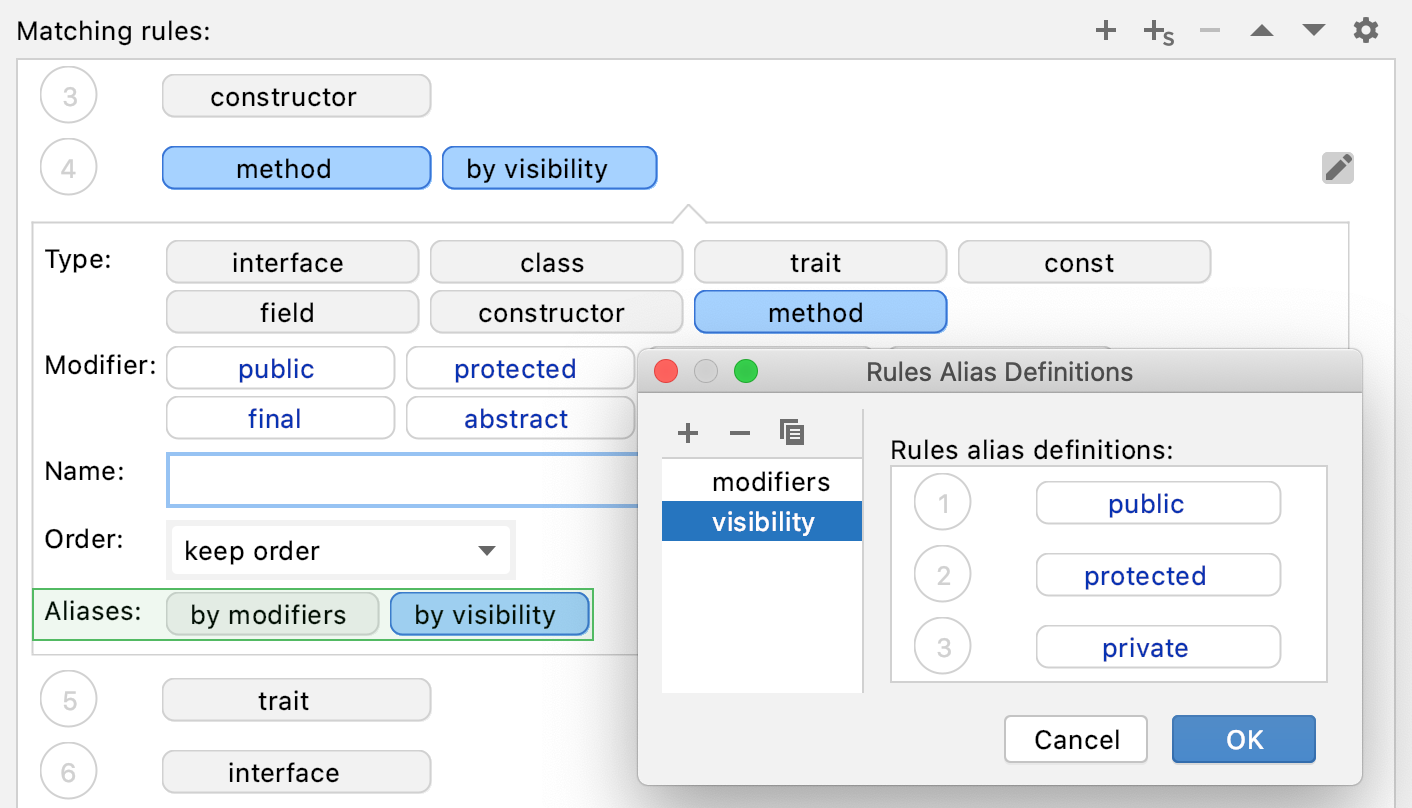Enable the const type

pos(1084,262)
